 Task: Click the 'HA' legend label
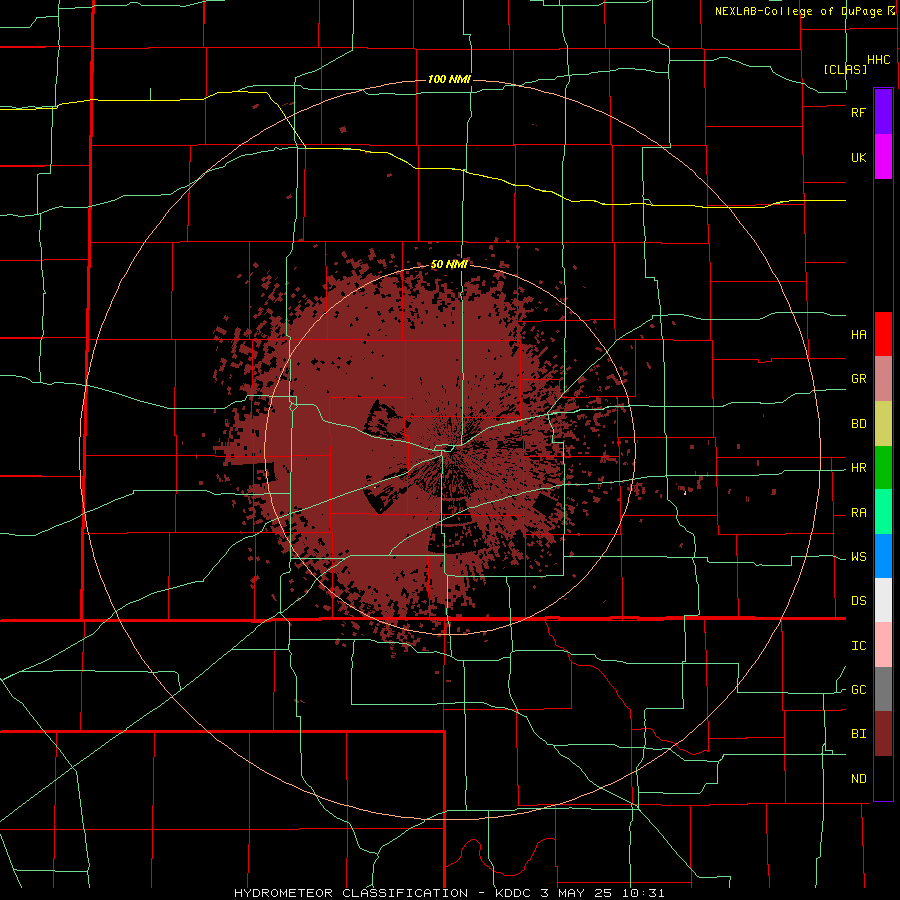point(858,335)
